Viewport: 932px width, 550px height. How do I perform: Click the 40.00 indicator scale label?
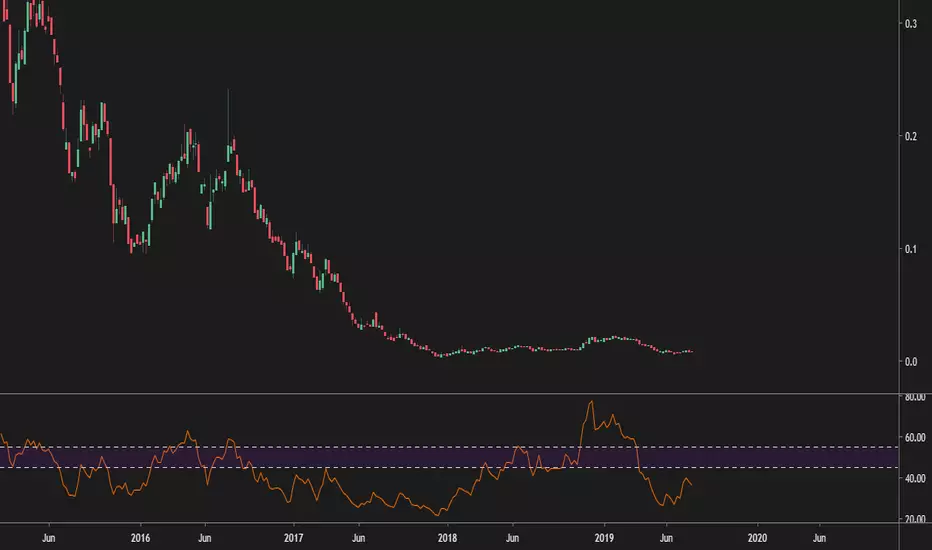(x=915, y=479)
